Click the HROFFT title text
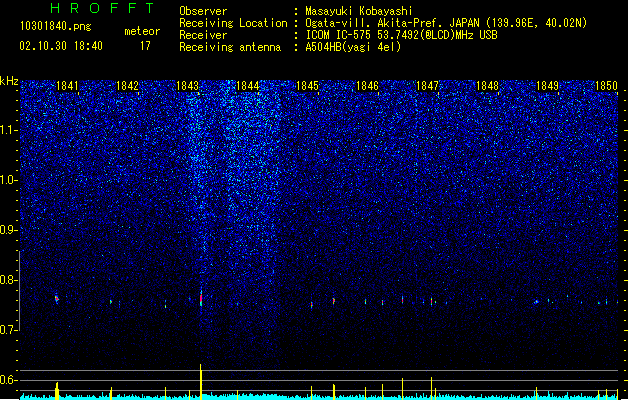629x400 pixels. click(103, 8)
